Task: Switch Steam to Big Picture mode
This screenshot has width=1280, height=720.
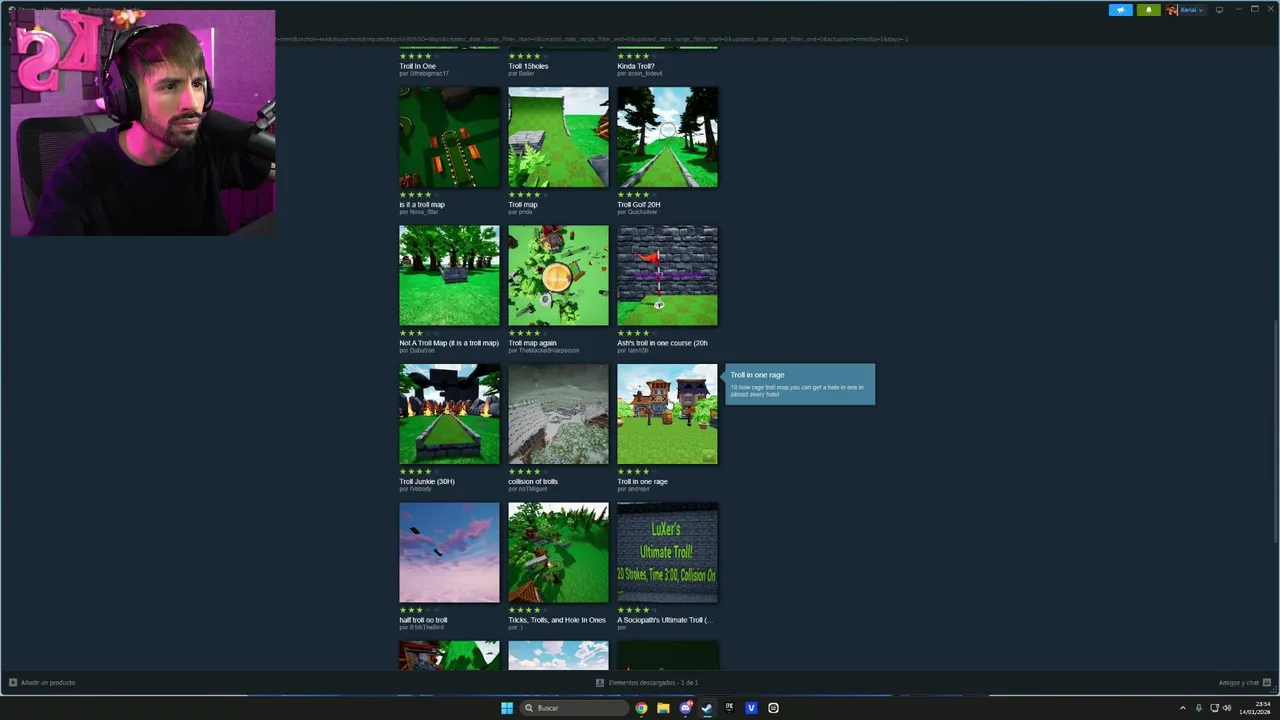Action: click(x=1219, y=10)
